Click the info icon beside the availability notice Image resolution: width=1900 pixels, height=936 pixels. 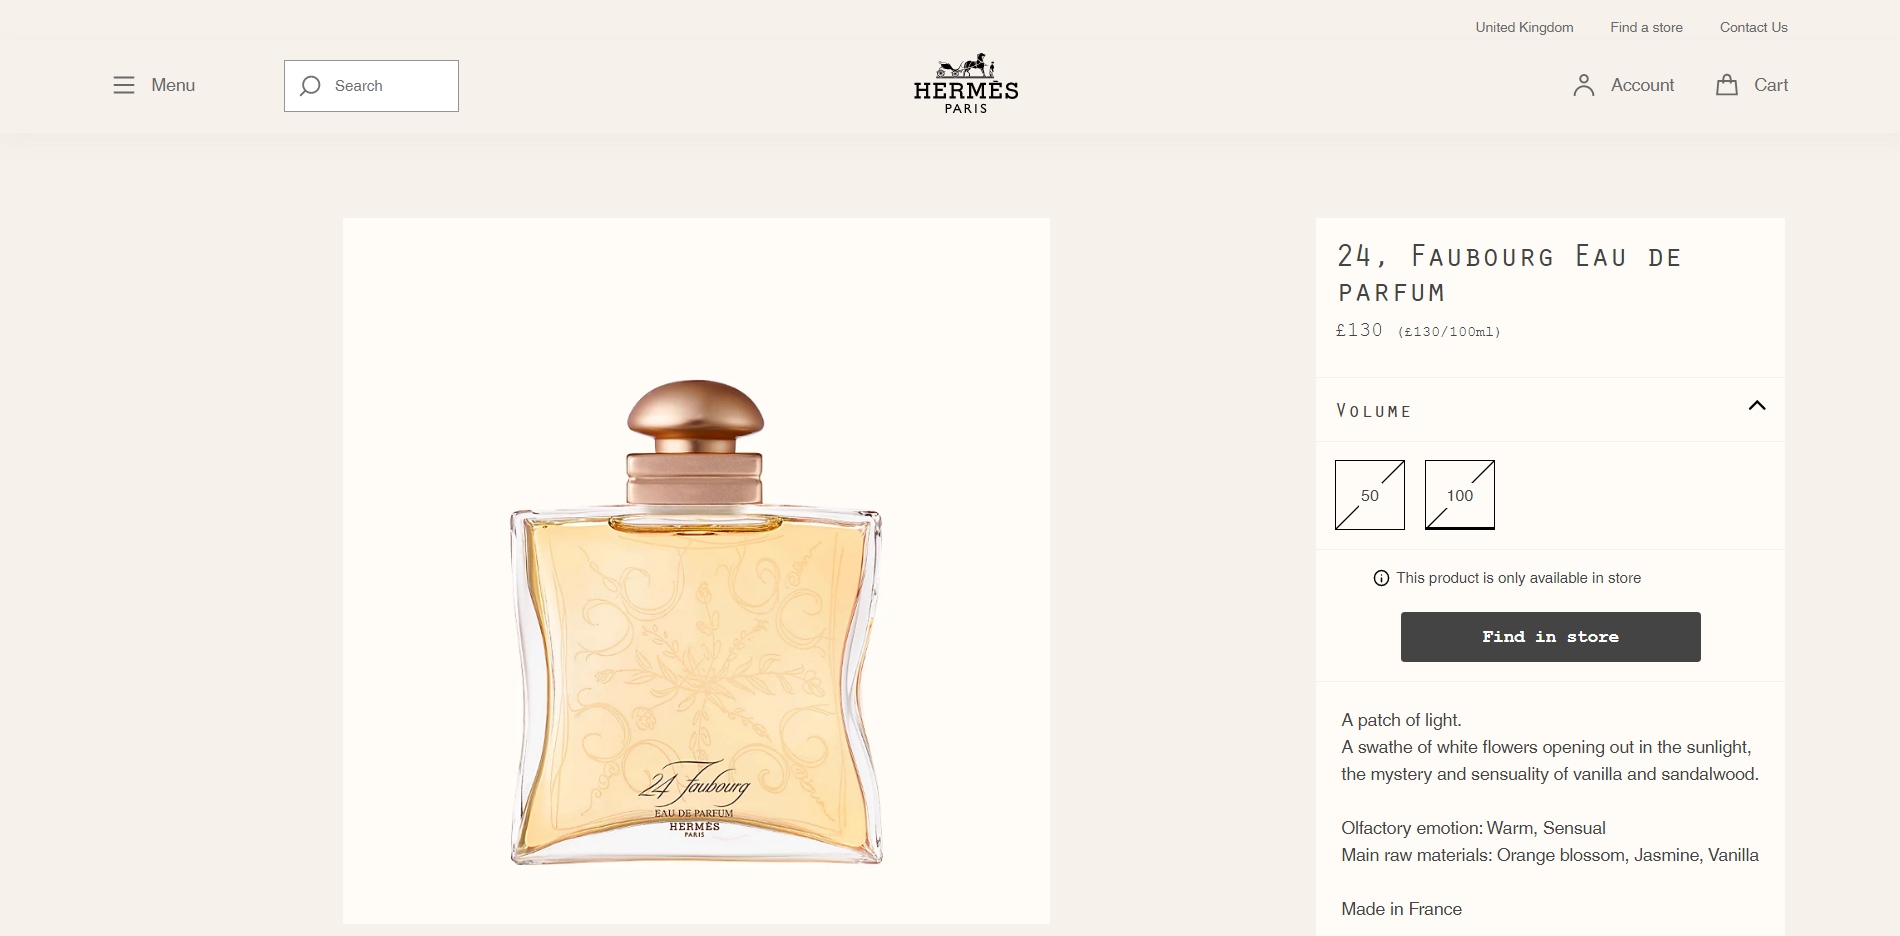(x=1381, y=578)
